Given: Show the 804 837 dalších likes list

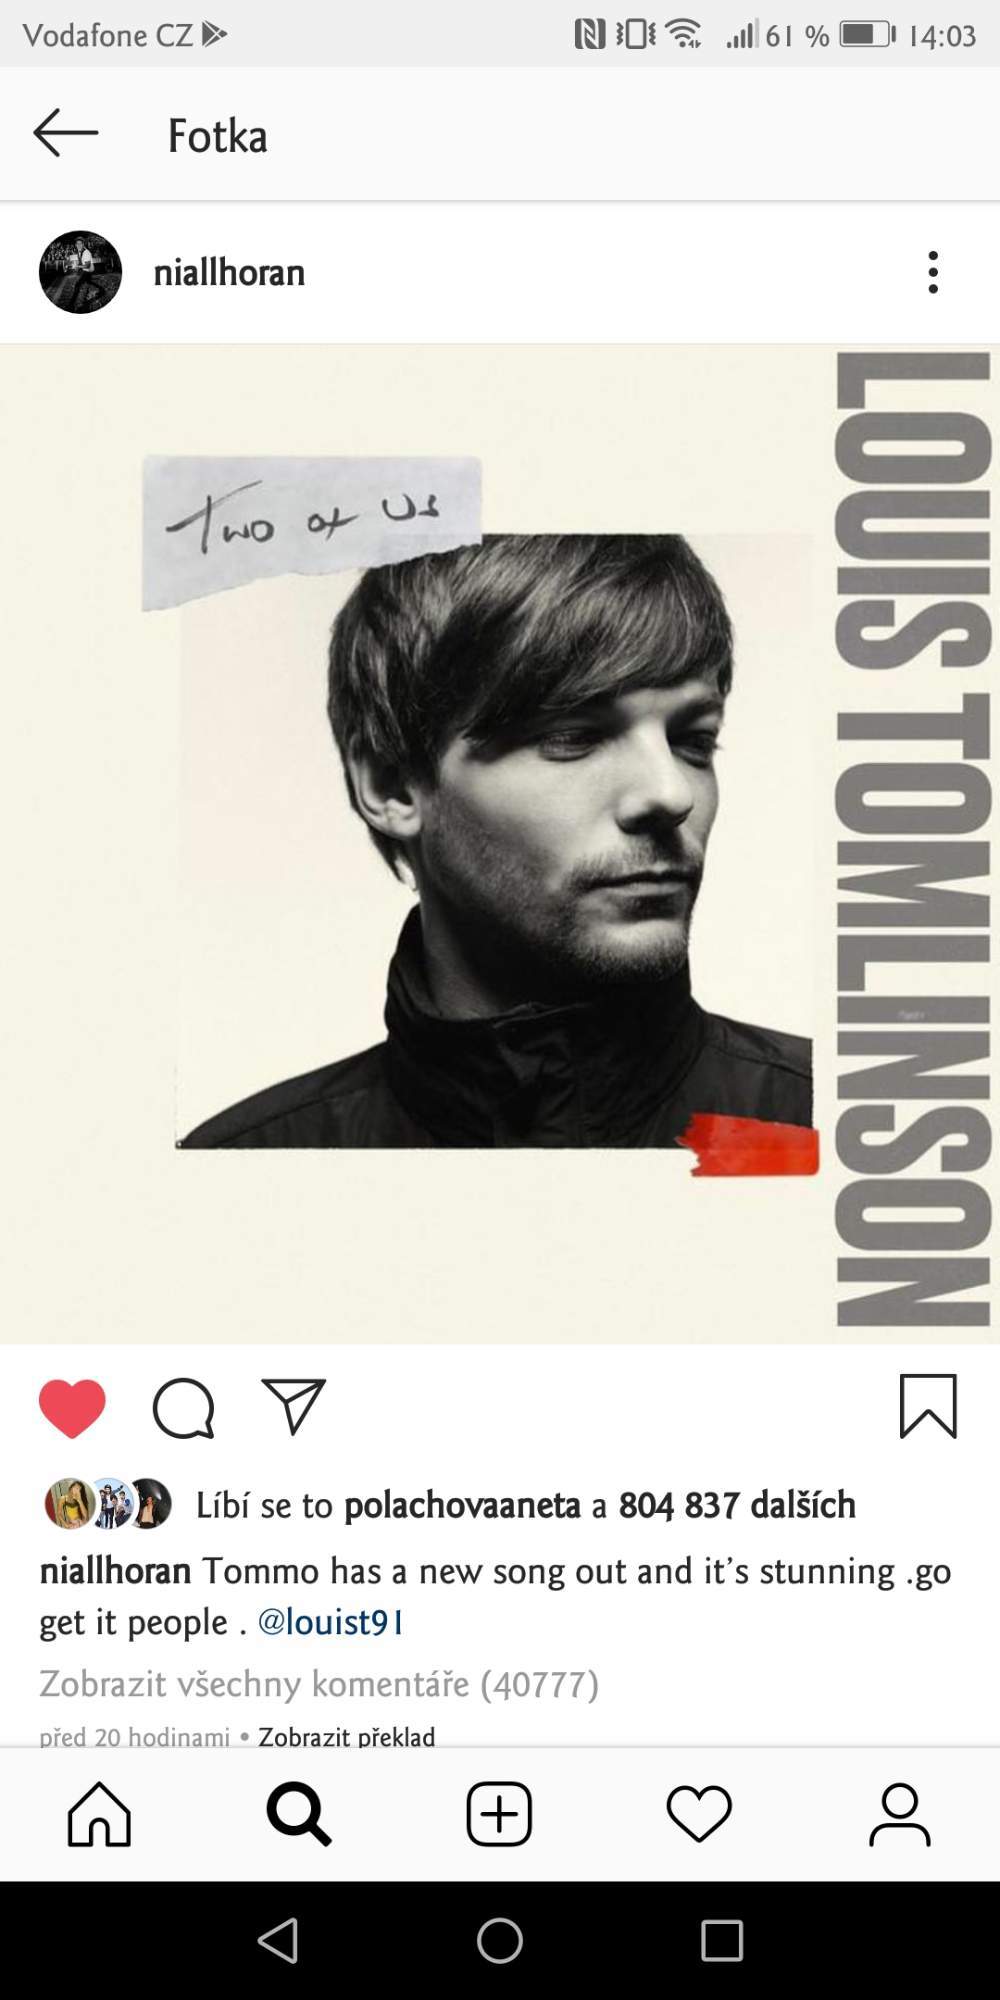Looking at the screenshot, I should tap(737, 1505).
